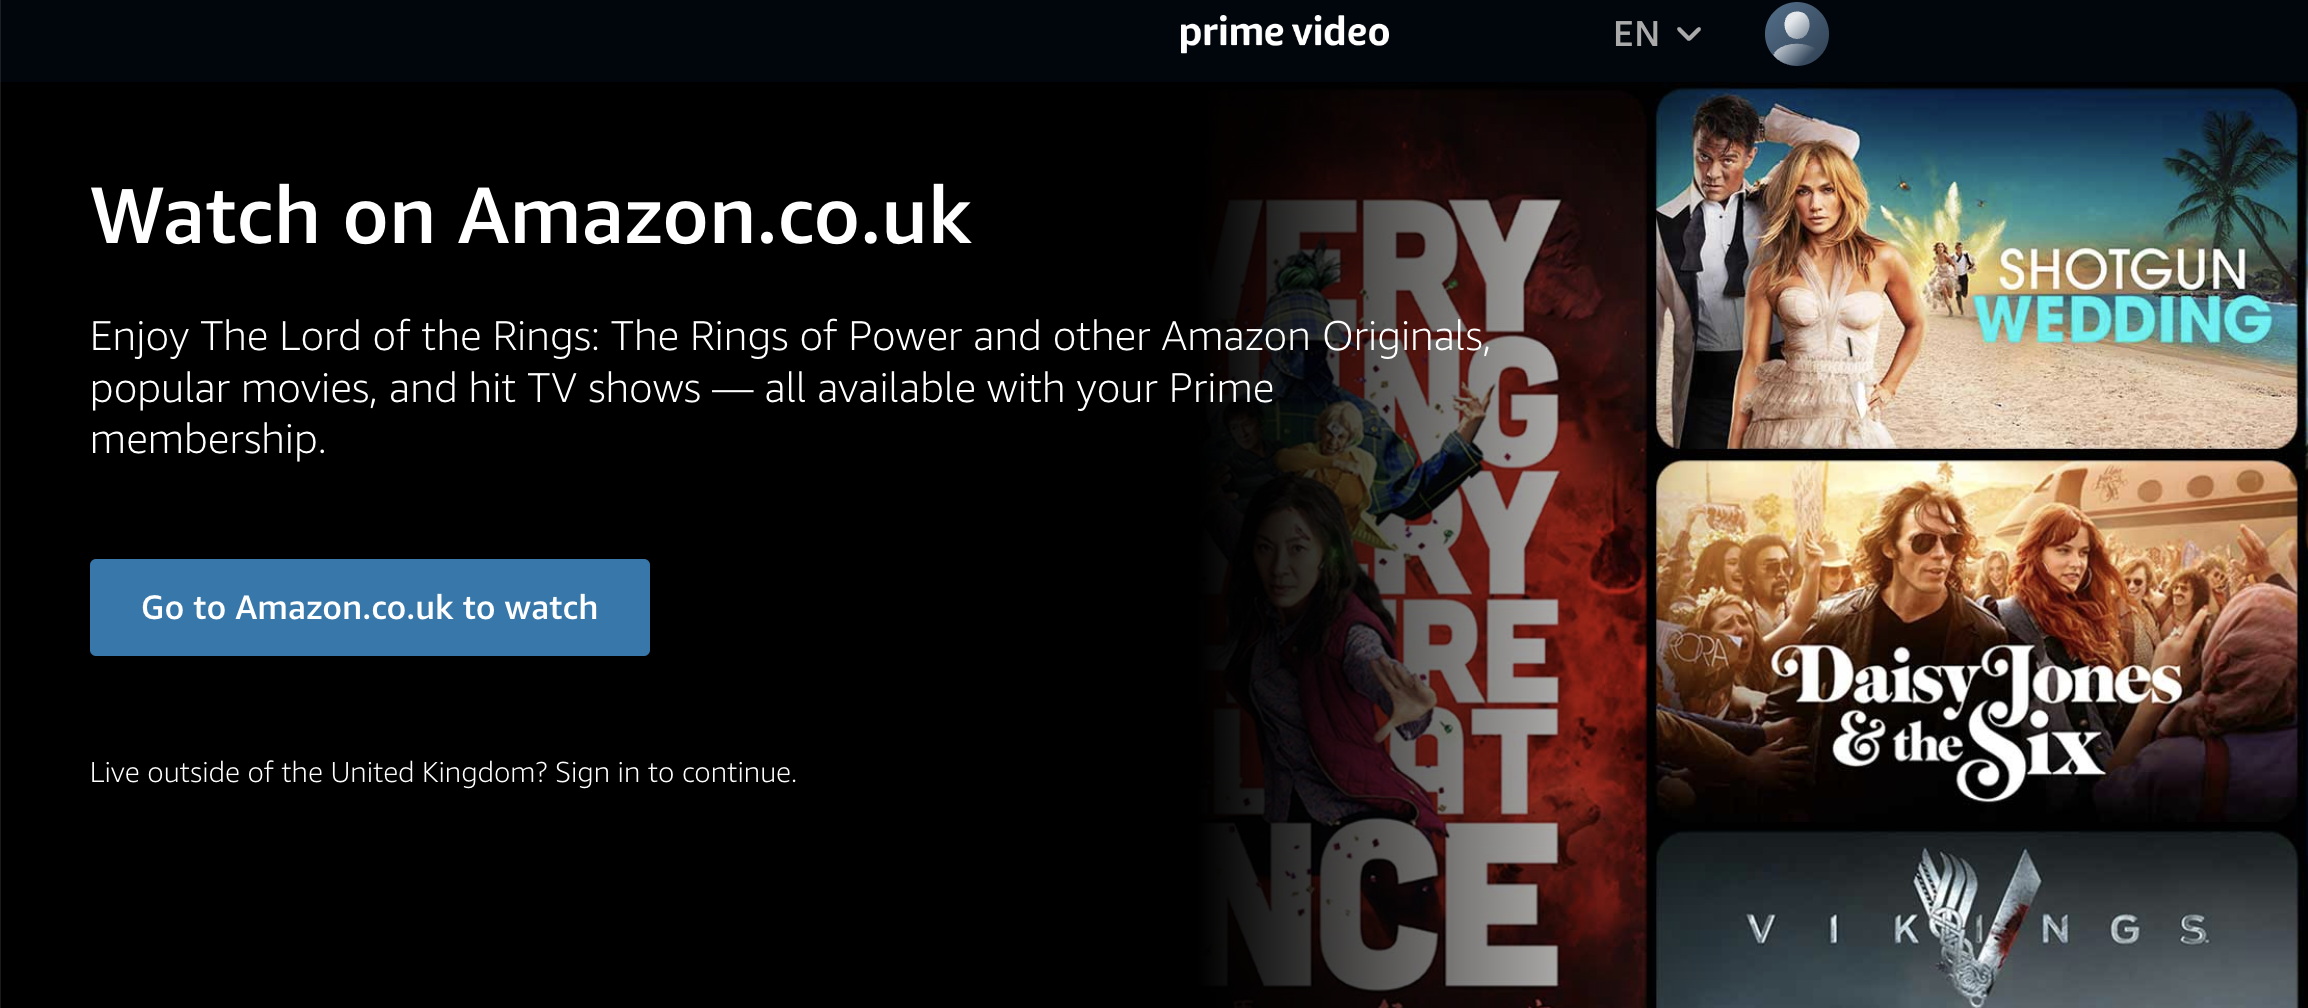The image size is (2308, 1008).
Task: Select the Vikings show thumbnail
Action: click(1976, 920)
